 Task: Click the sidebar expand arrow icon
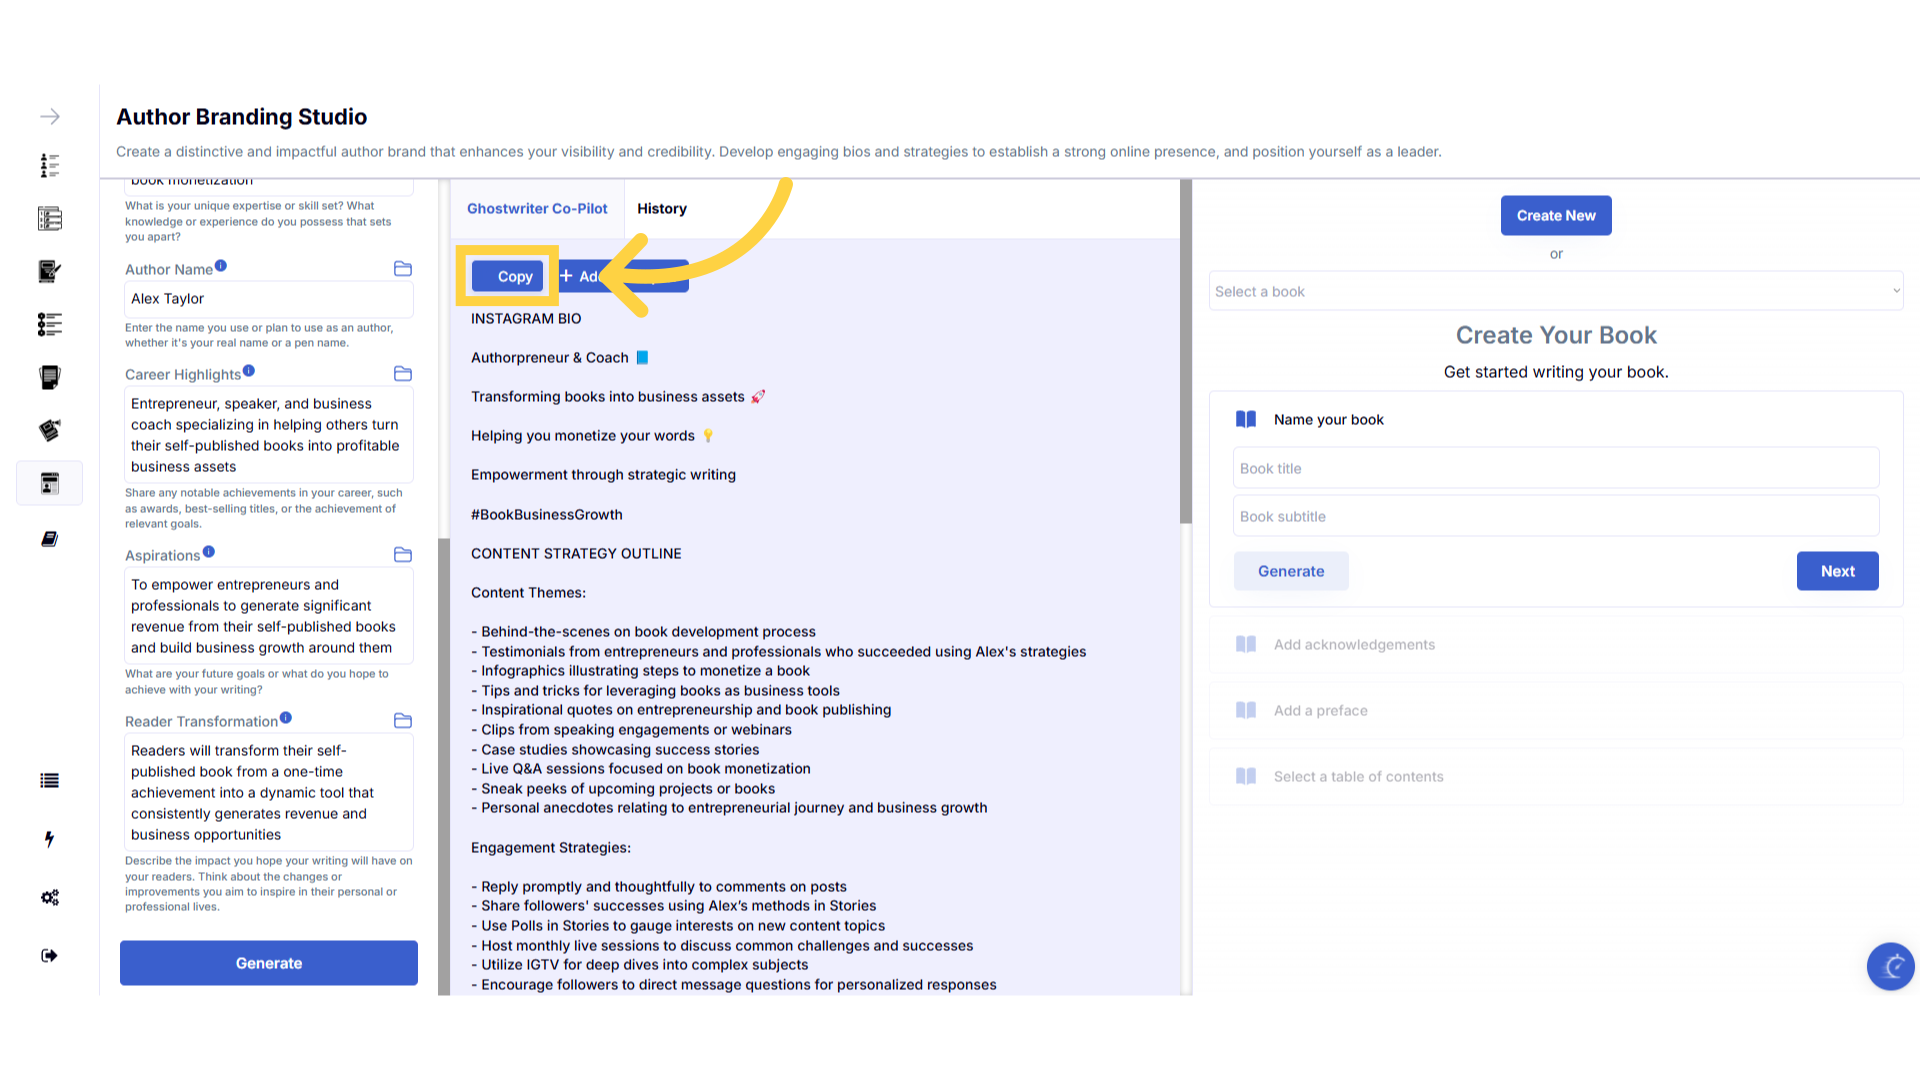point(49,117)
